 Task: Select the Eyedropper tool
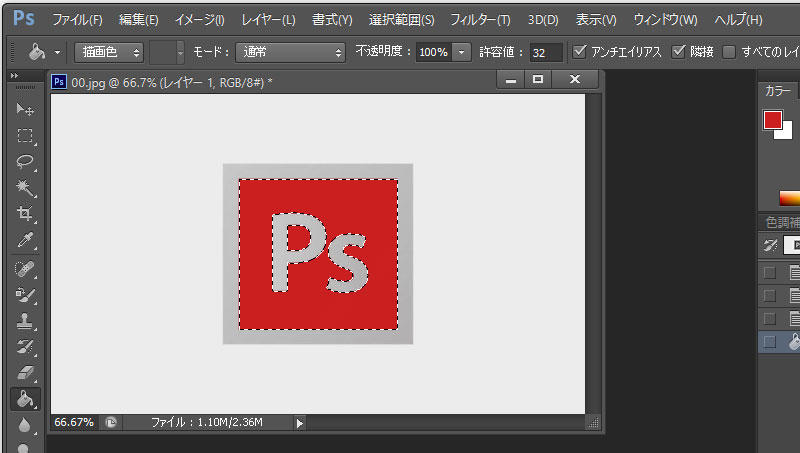[x=24, y=239]
